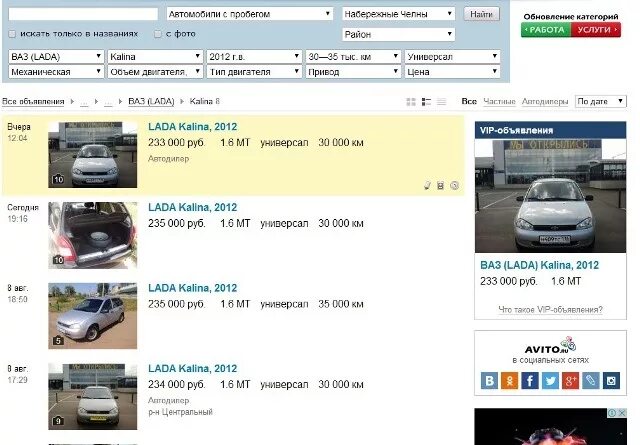The height and width of the screenshot is (445, 640).
Task: Toggle 'искать только в названиях' checkbox
Action: coord(12,34)
